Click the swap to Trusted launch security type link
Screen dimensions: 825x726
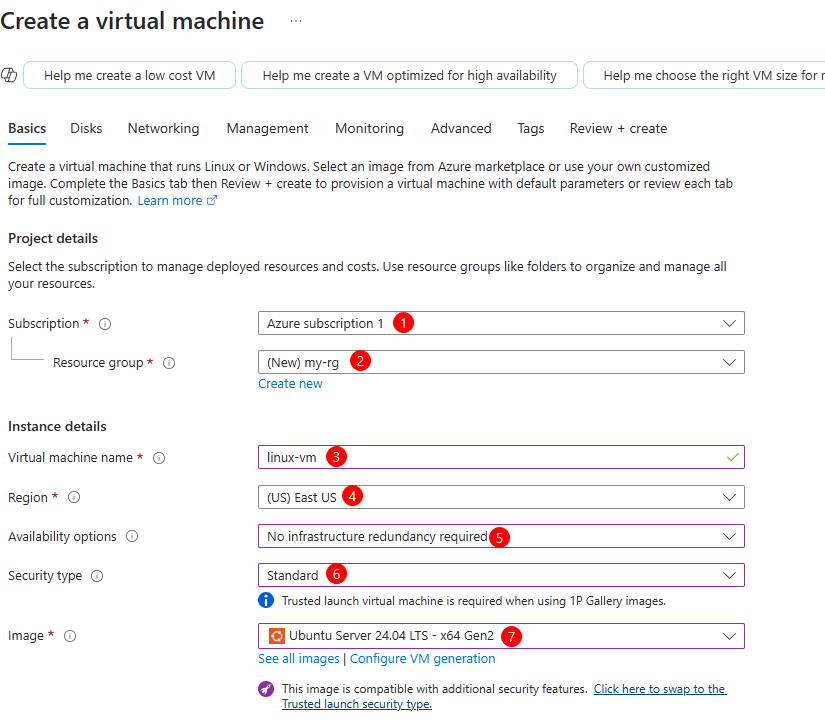tap(504, 696)
